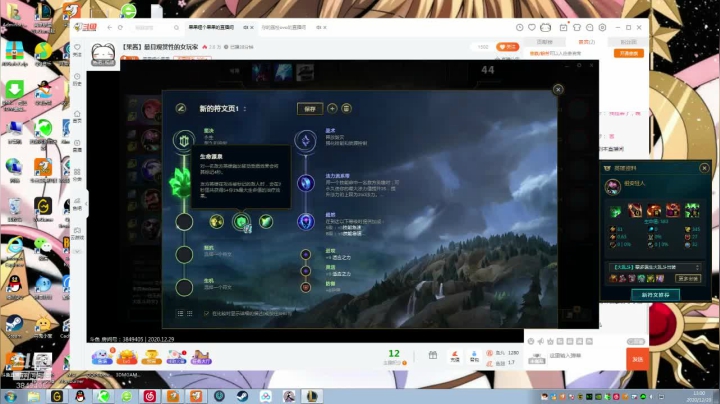Select the first stat shard offense circle

[x=305, y=254]
